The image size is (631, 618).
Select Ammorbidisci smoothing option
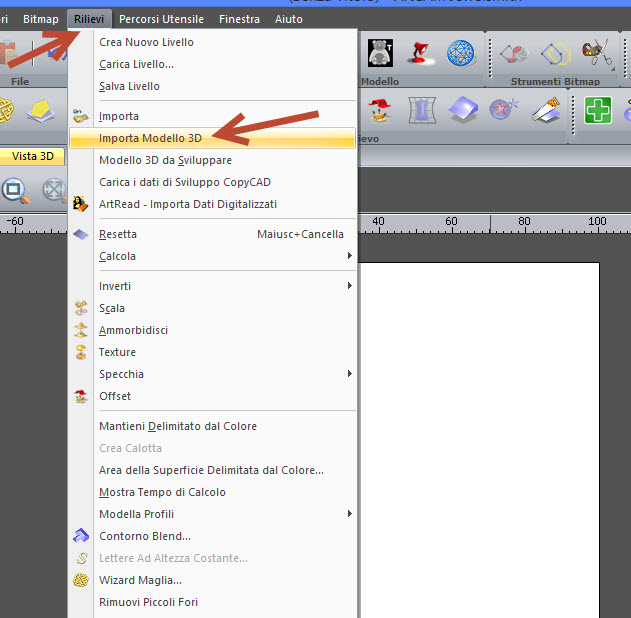(x=133, y=330)
